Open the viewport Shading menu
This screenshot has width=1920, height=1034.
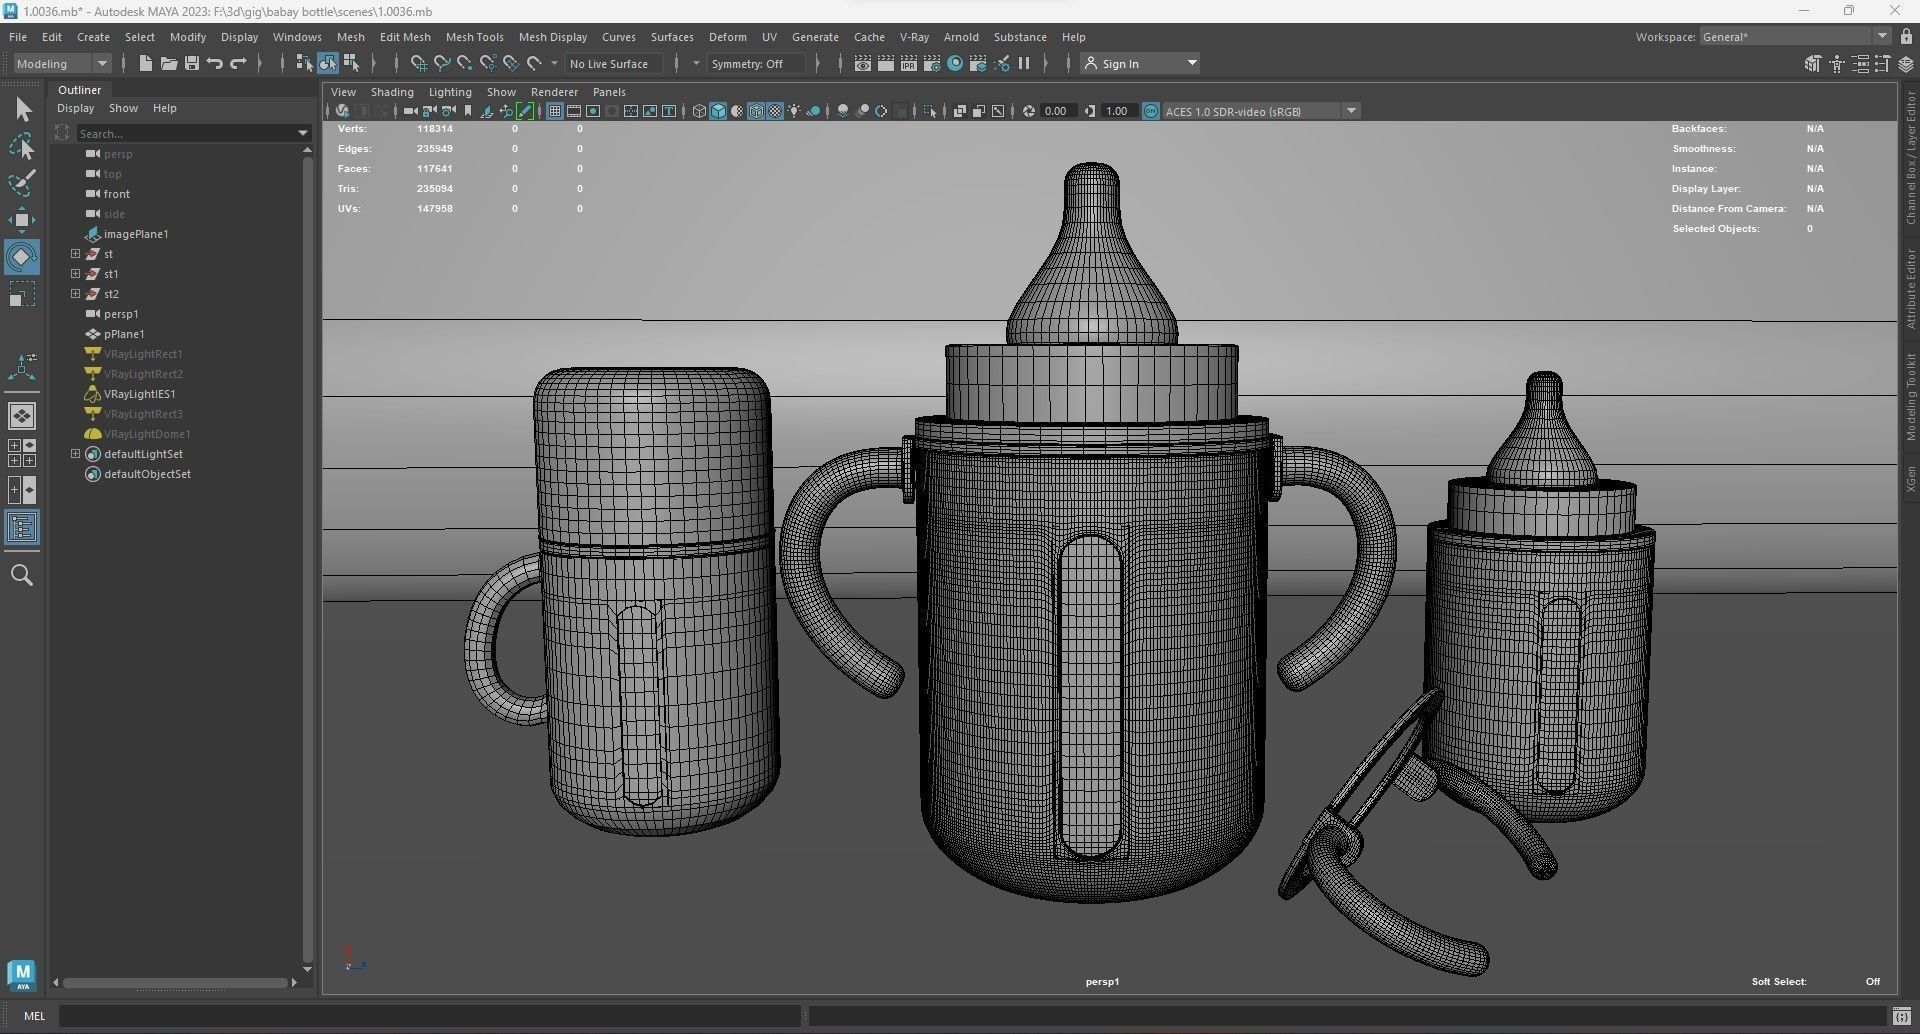click(392, 92)
